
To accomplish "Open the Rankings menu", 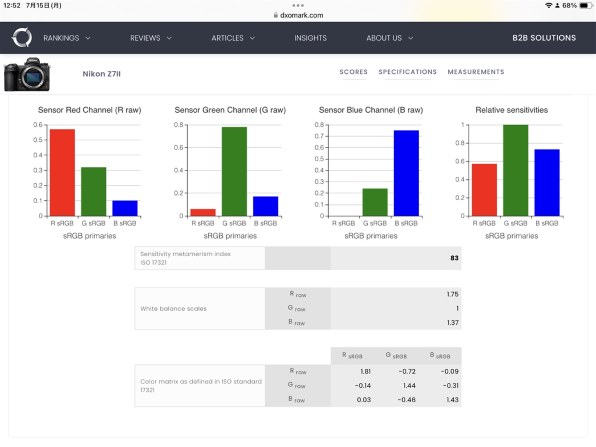I will point(61,38).
